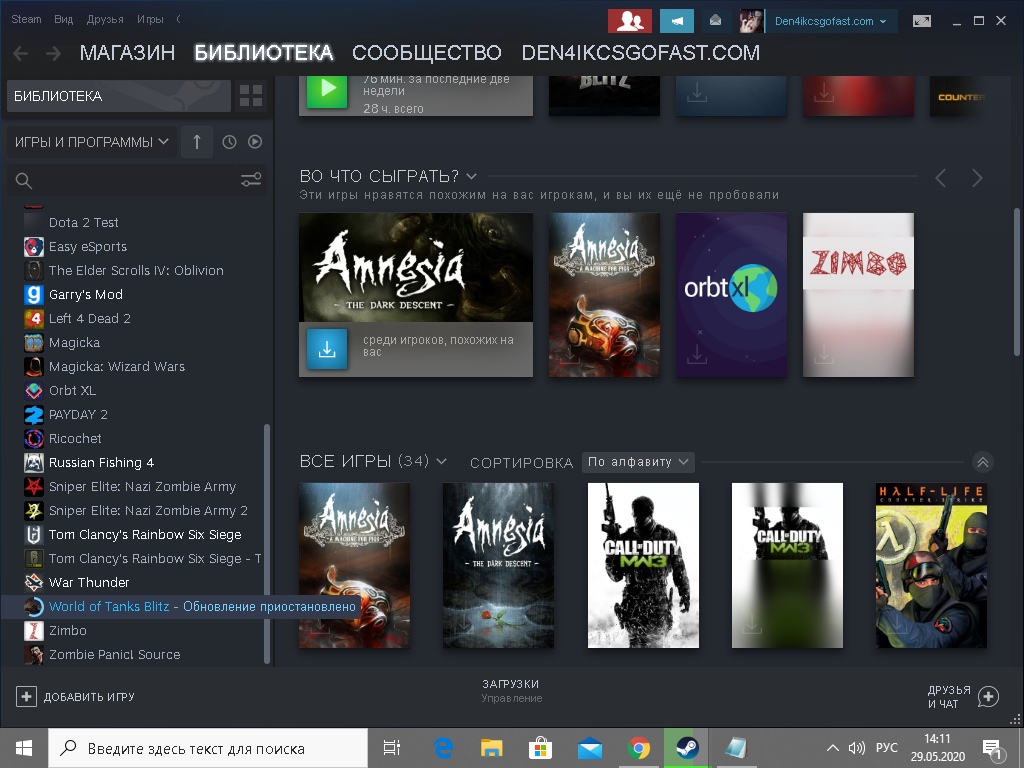Open Amnesia A Machine for Pigs recommended cover
The image size is (1024, 768).
pyautogui.click(x=604, y=295)
